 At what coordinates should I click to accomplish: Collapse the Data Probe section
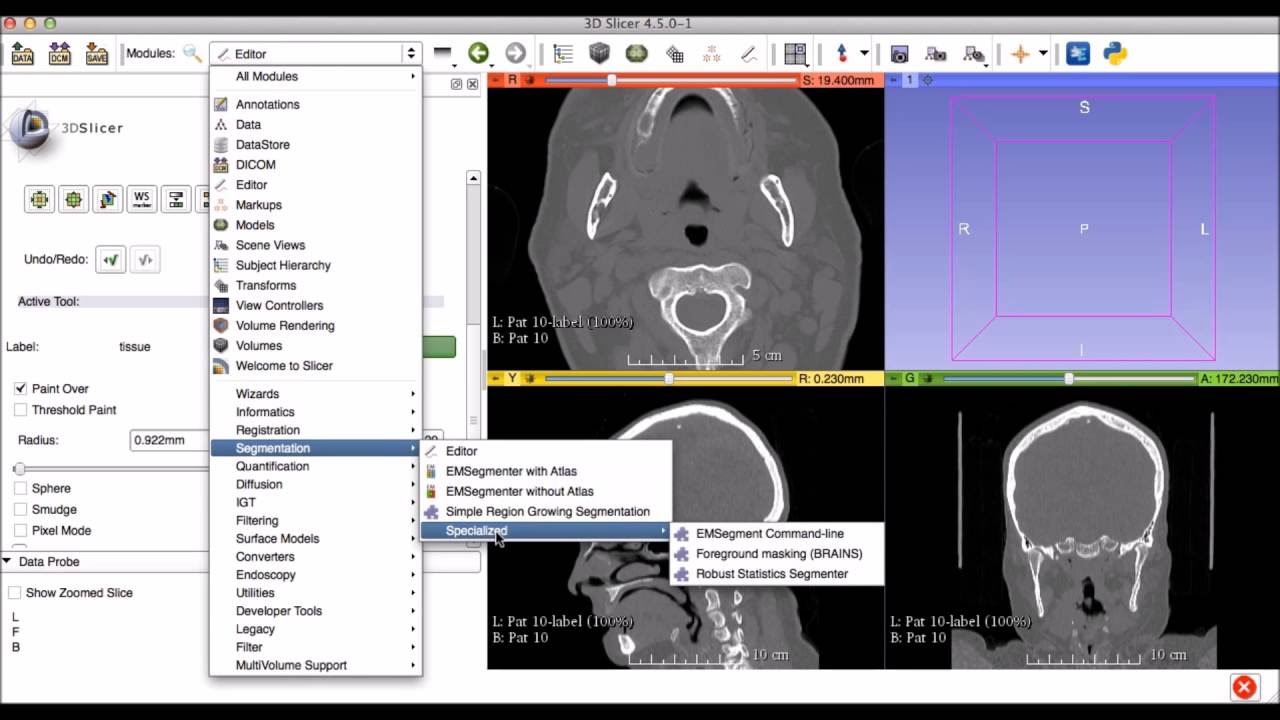pos(7,562)
